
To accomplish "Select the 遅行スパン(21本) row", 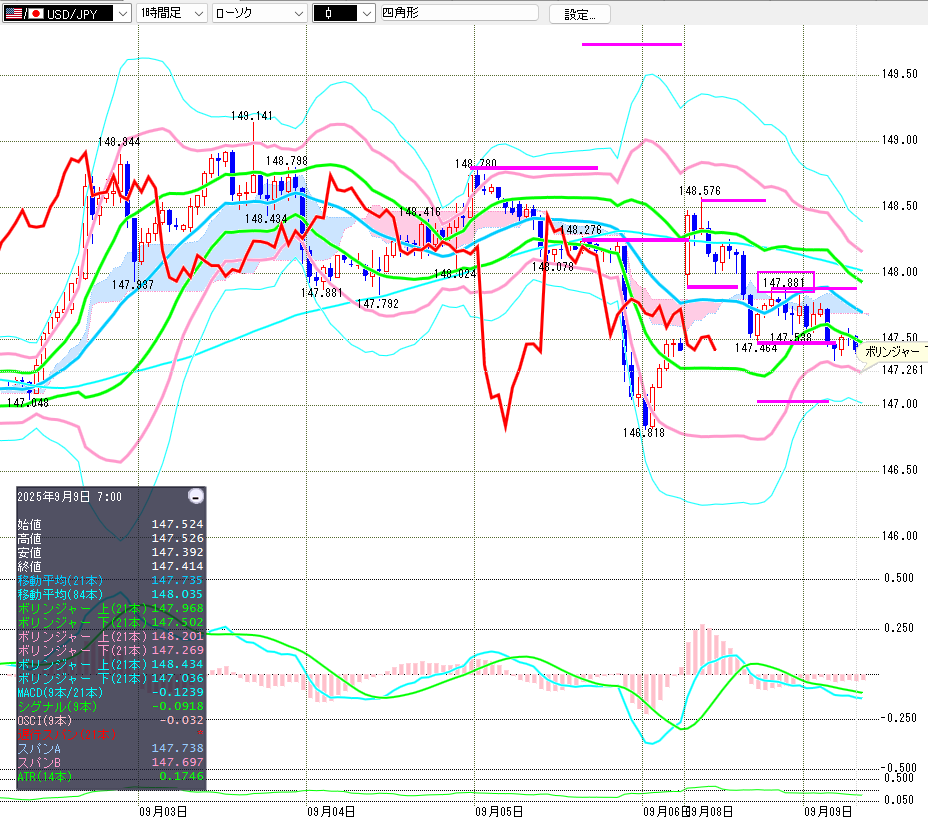I will (x=111, y=735).
